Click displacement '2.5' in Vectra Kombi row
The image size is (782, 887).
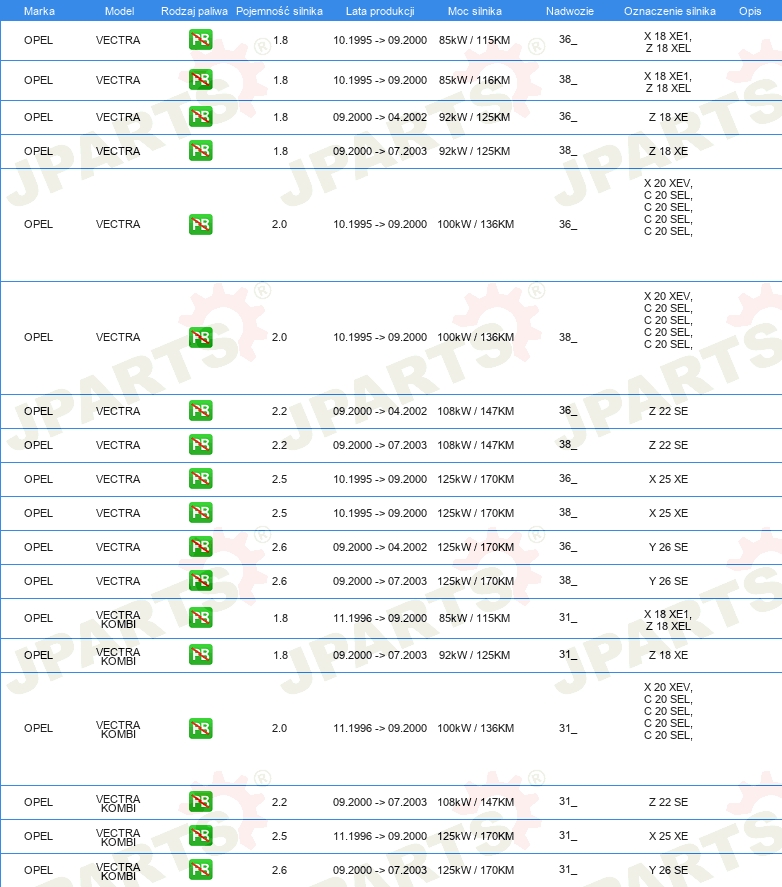pyautogui.click(x=280, y=836)
